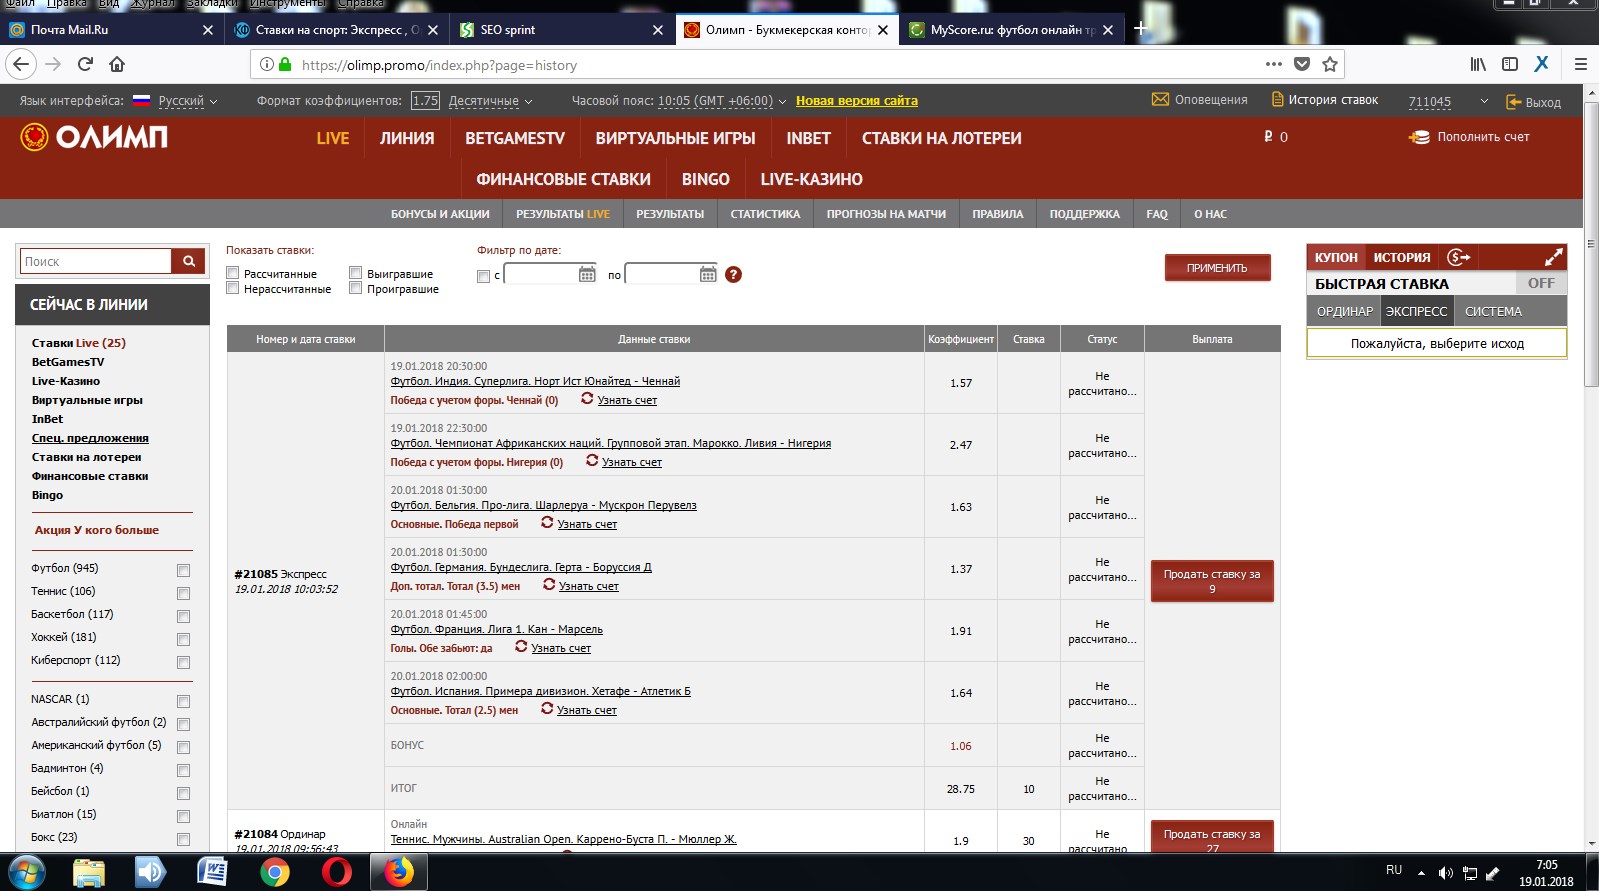Expand the coupon panel arrows icon
Image resolution: width=1599 pixels, height=891 pixels.
[x=1553, y=257]
